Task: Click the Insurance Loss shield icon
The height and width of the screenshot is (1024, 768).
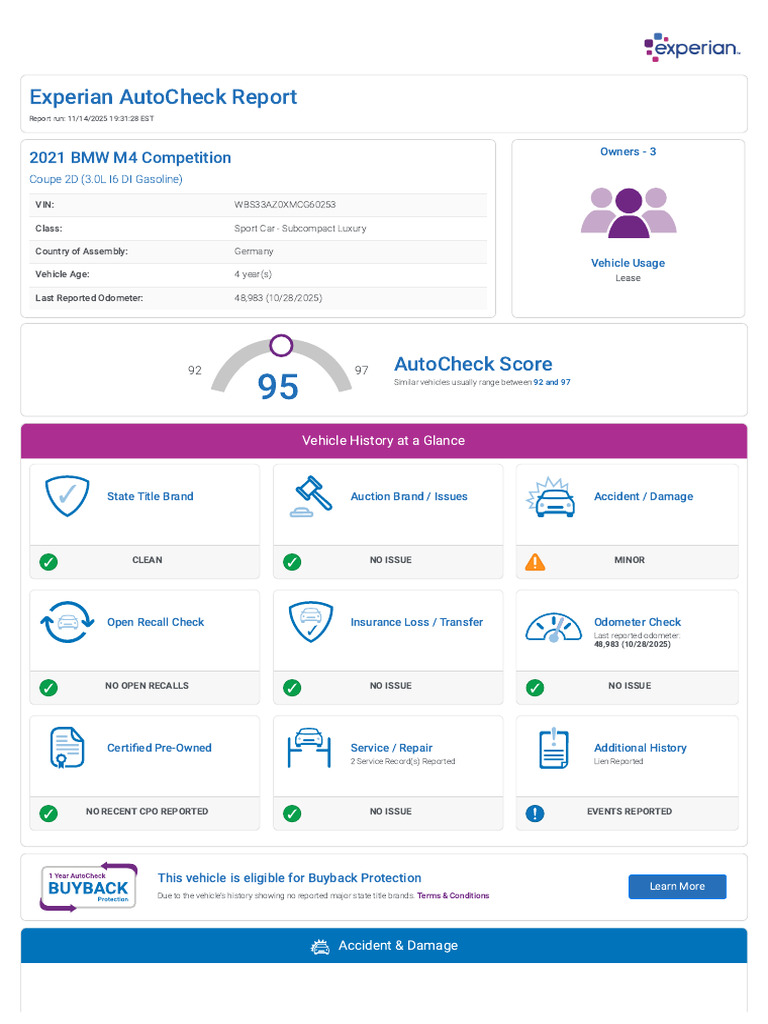Action: click(311, 622)
